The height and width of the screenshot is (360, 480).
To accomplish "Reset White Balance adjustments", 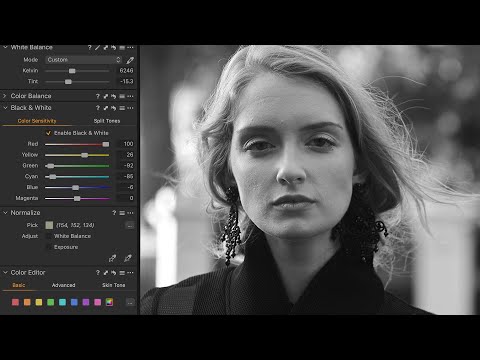I will point(114,48).
